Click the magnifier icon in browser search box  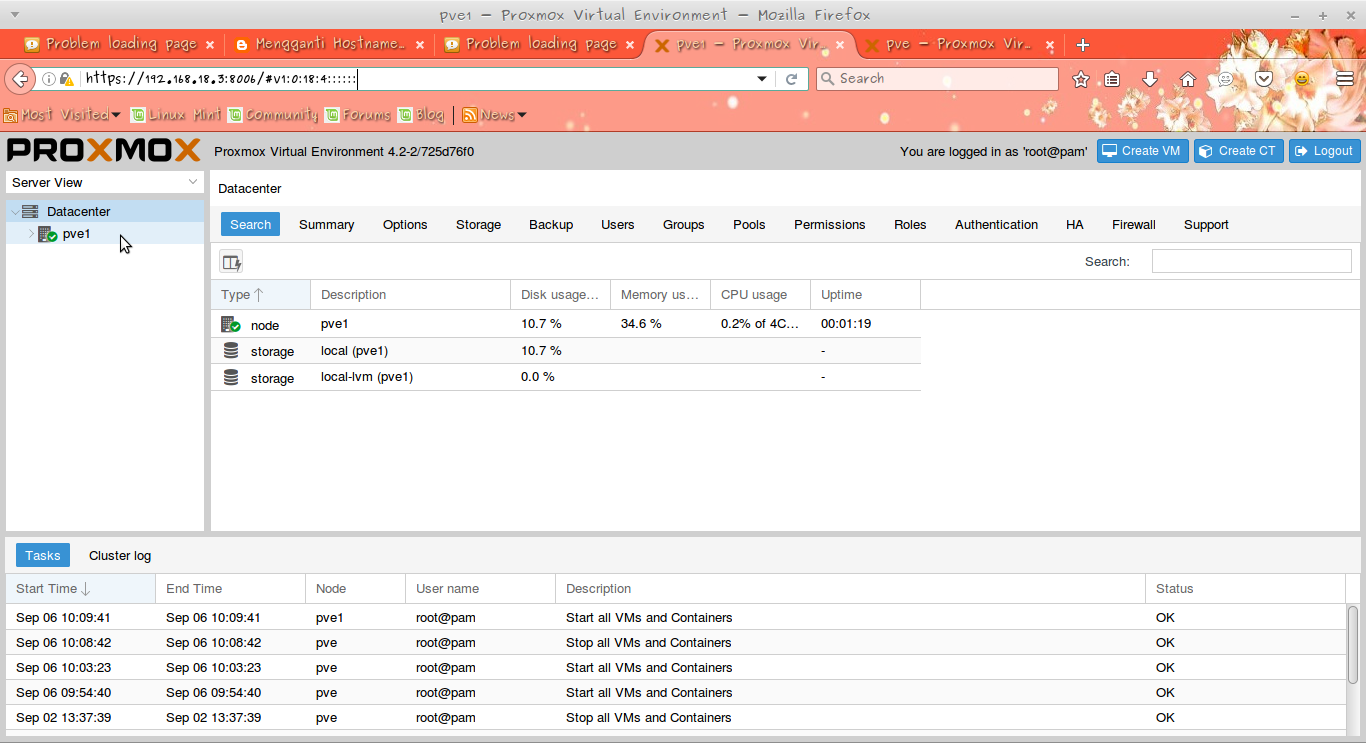coord(827,79)
